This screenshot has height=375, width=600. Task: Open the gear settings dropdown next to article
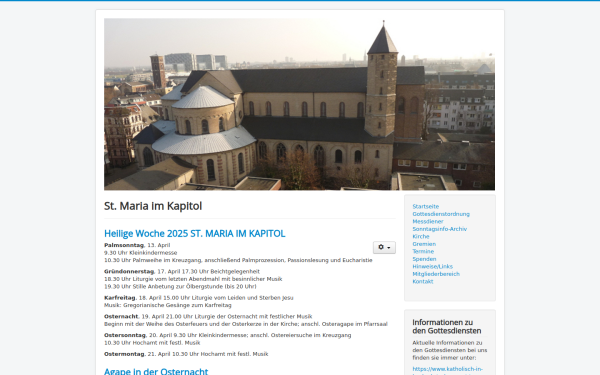coord(384,248)
